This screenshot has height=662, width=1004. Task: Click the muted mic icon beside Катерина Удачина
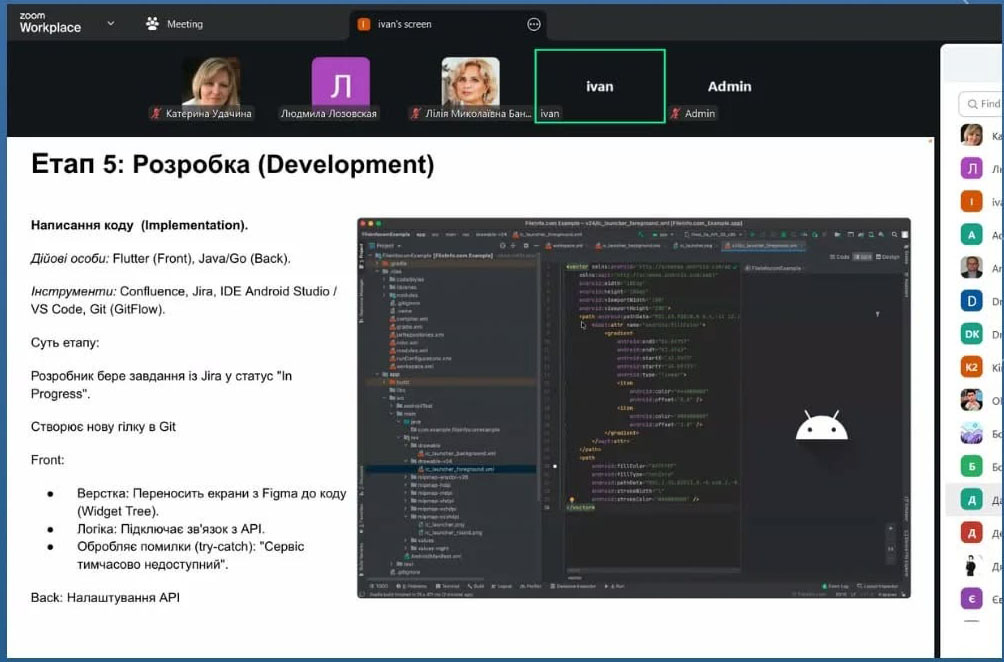pos(156,114)
